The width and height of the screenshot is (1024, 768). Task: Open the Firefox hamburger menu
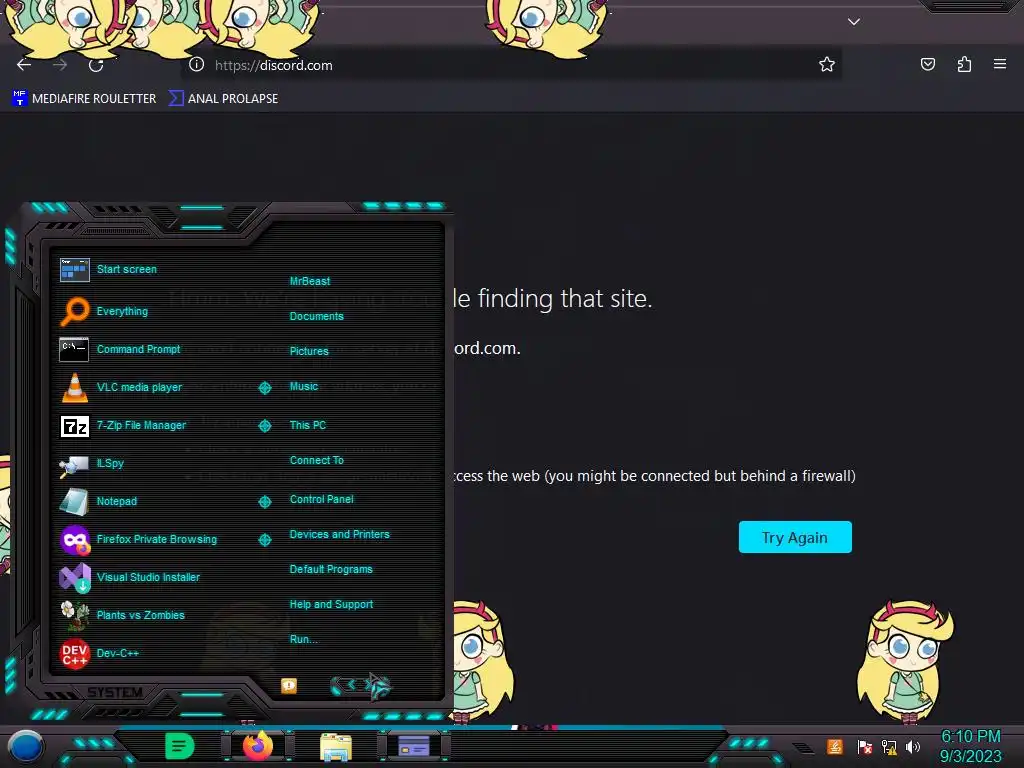pyautogui.click(x=1000, y=64)
